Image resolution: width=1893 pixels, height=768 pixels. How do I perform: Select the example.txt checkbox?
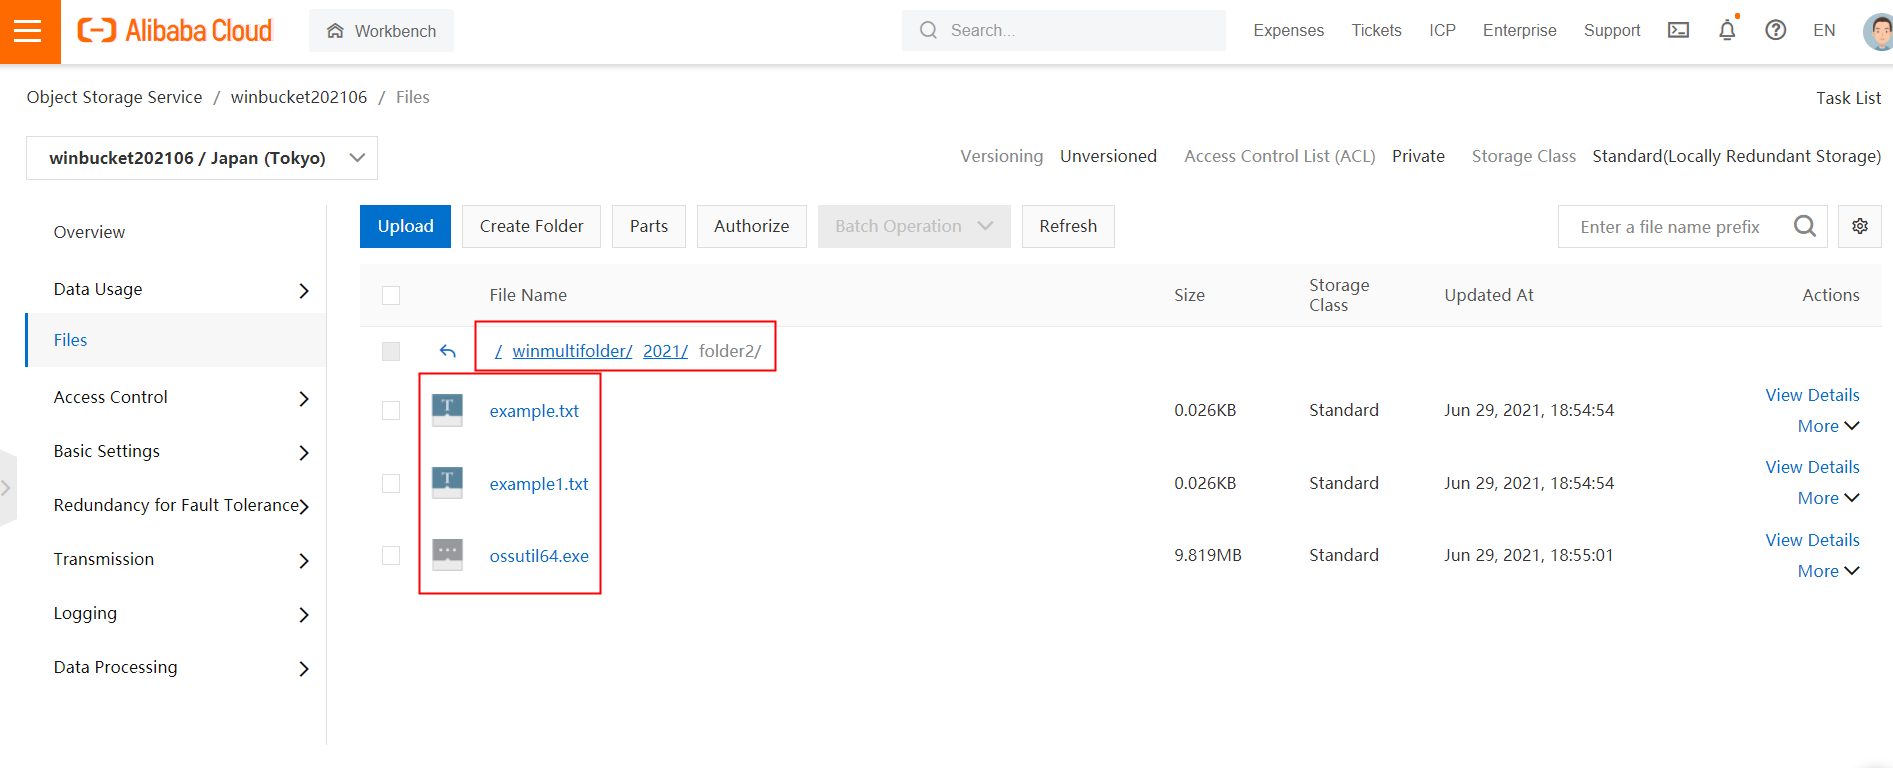click(x=391, y=411)
